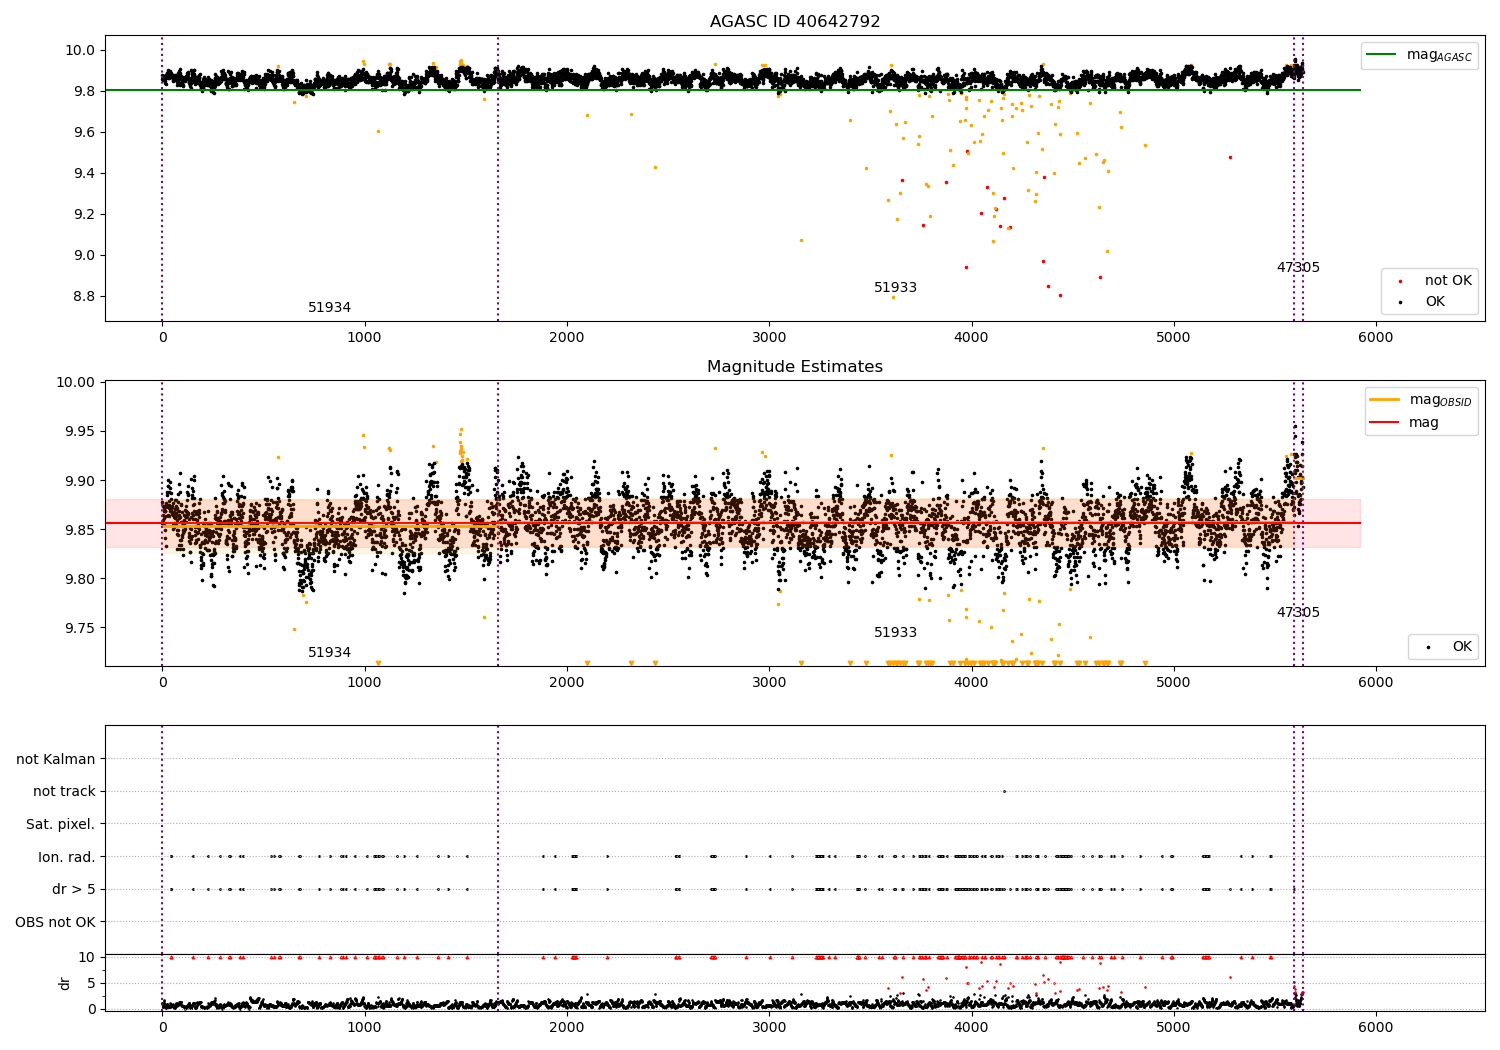Click the green mag AGASC legend line
1500x1050 pixels.
(1383, 55)
